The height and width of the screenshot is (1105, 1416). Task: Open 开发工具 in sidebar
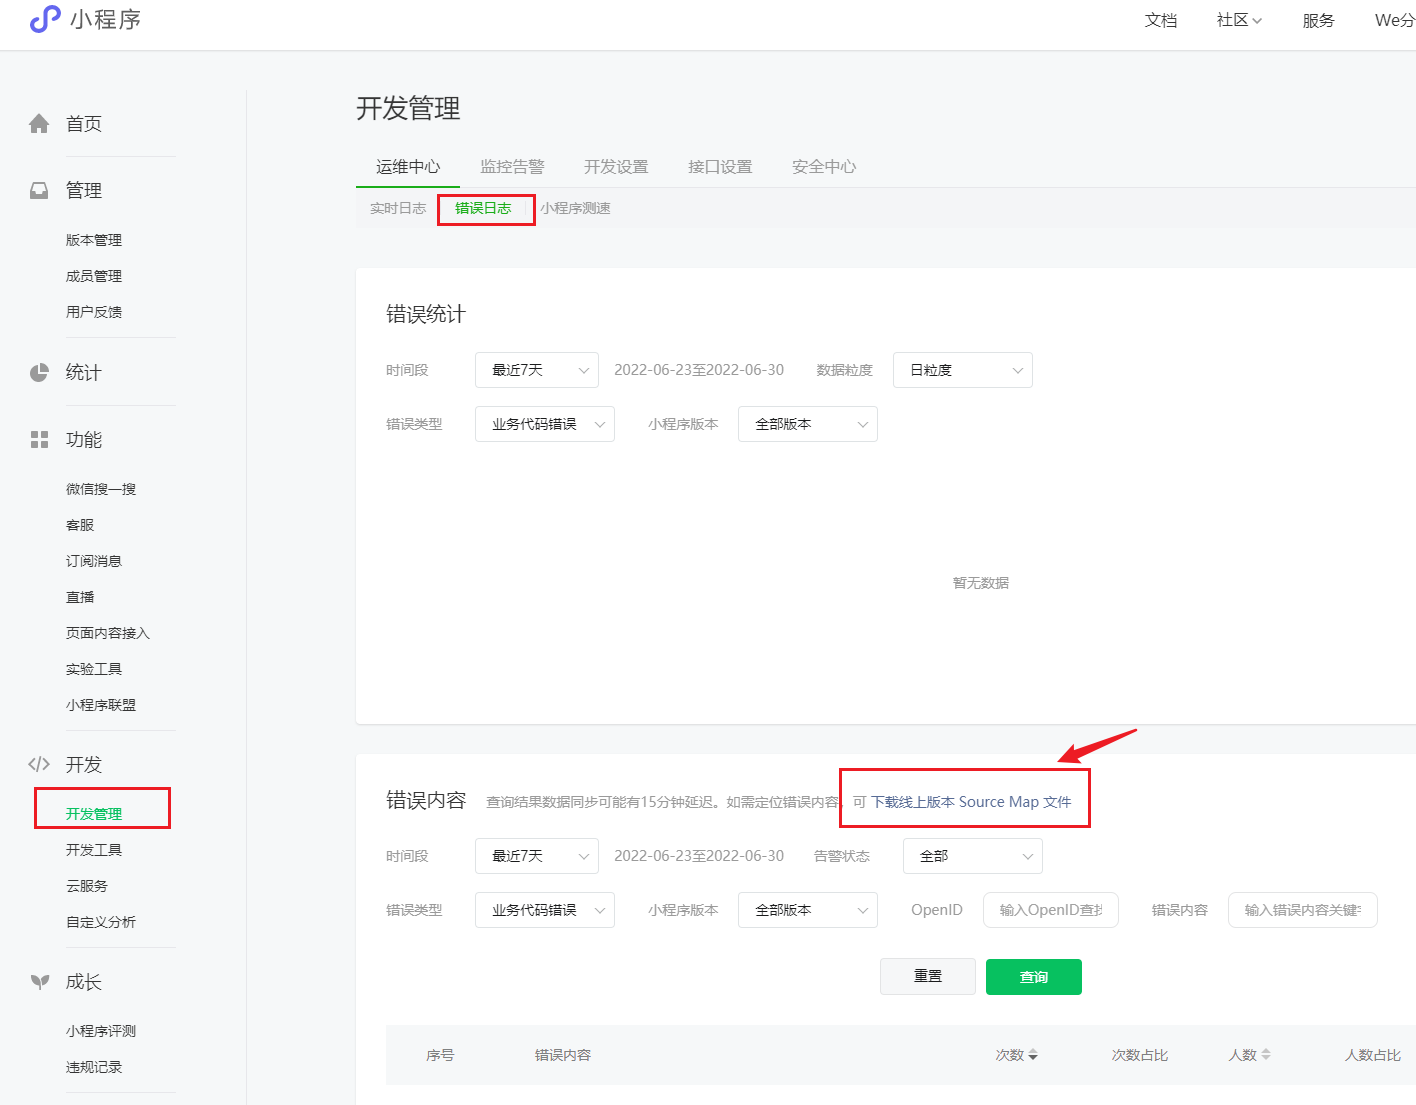pos(94,850)
